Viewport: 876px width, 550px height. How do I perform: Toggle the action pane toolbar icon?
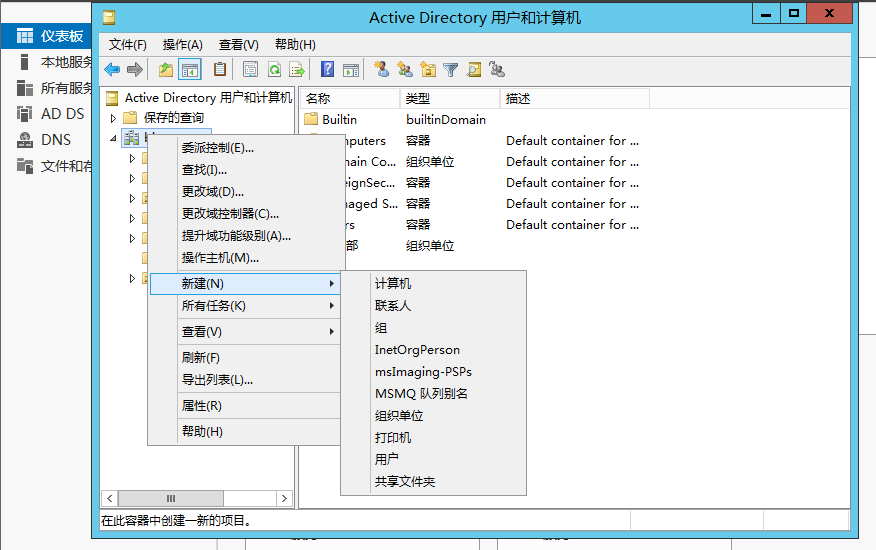pos(351,70)
